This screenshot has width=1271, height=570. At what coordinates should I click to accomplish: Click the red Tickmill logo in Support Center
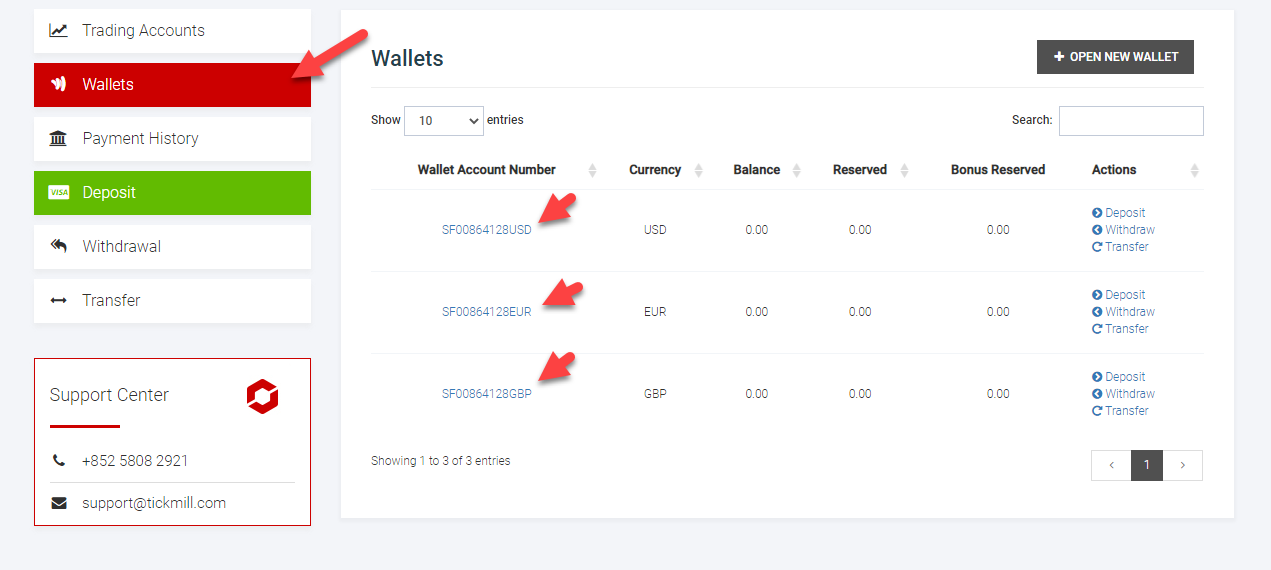(x=263, y=397)
